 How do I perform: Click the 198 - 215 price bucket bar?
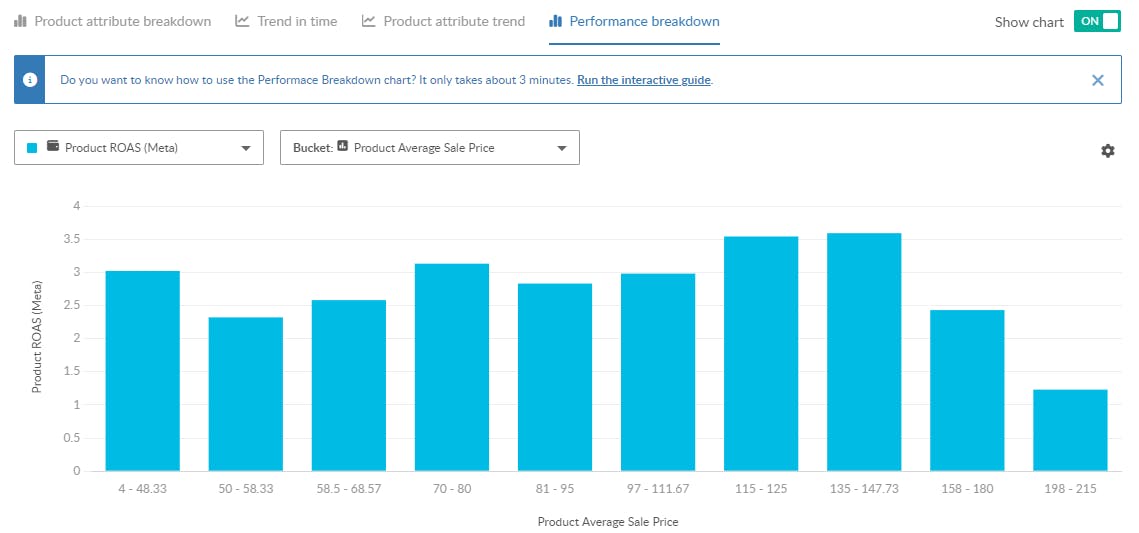coord(1070,430)
